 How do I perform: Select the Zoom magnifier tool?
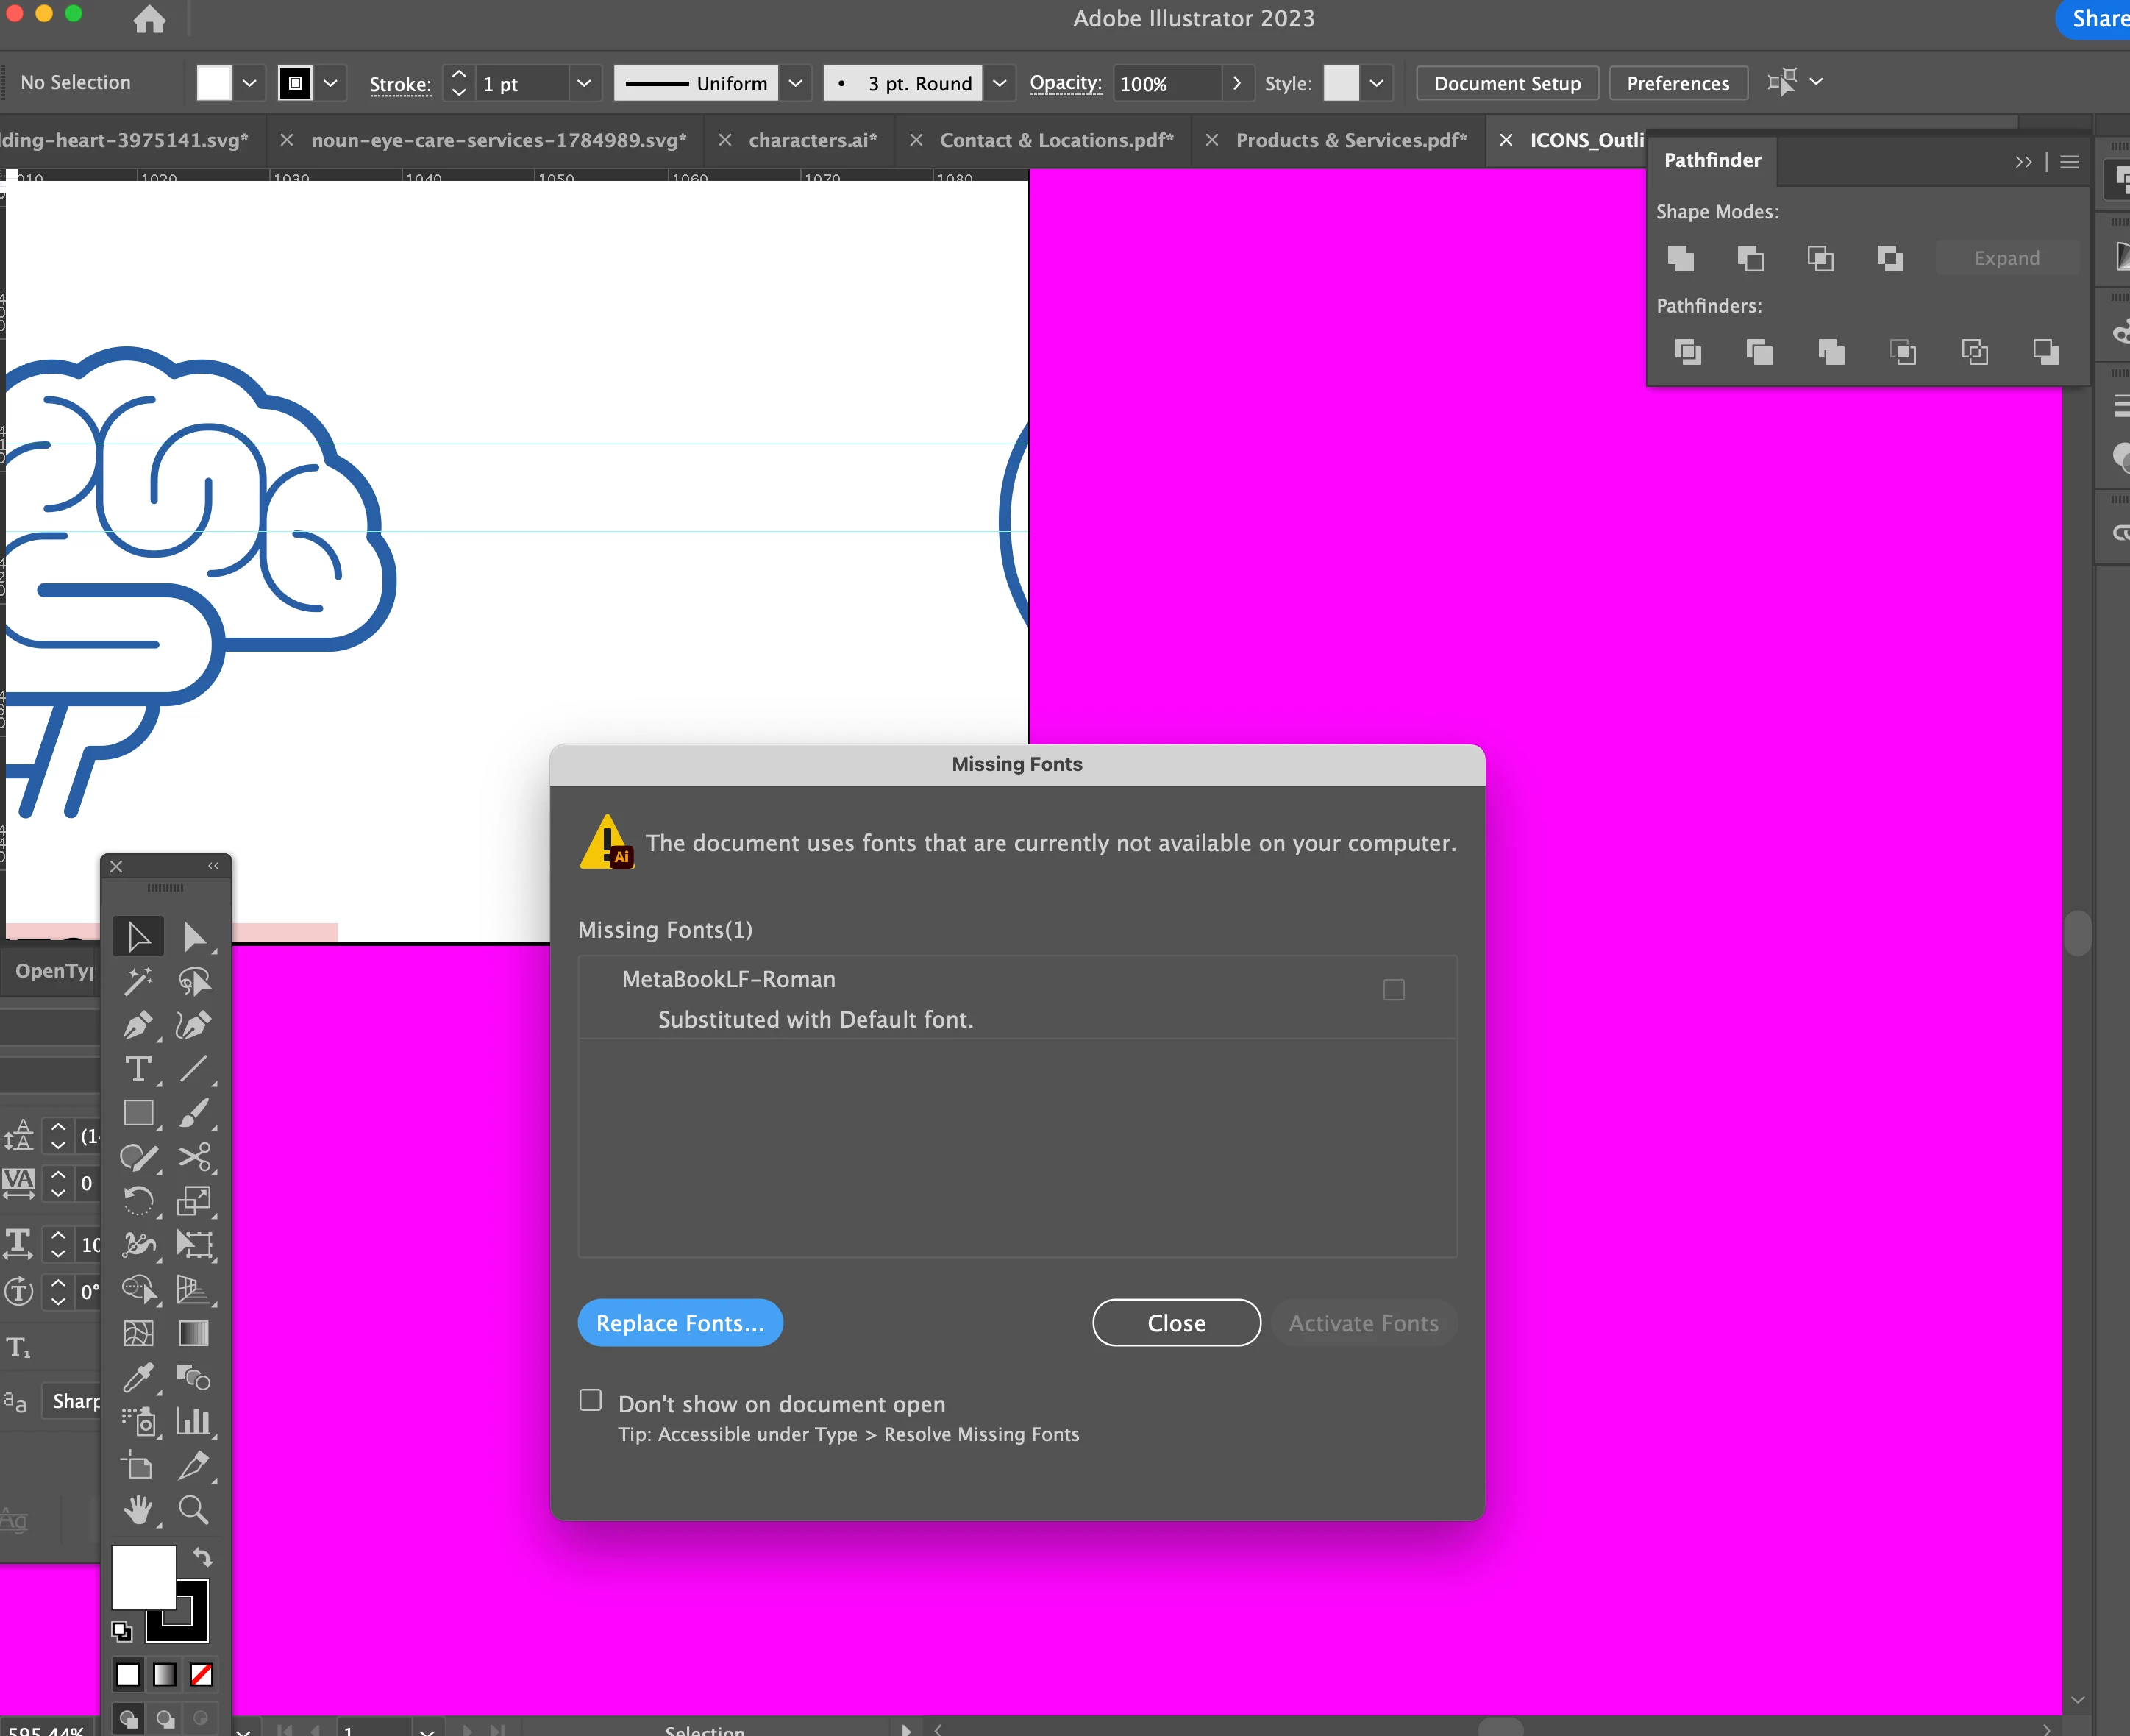[x=194, y=1509]
